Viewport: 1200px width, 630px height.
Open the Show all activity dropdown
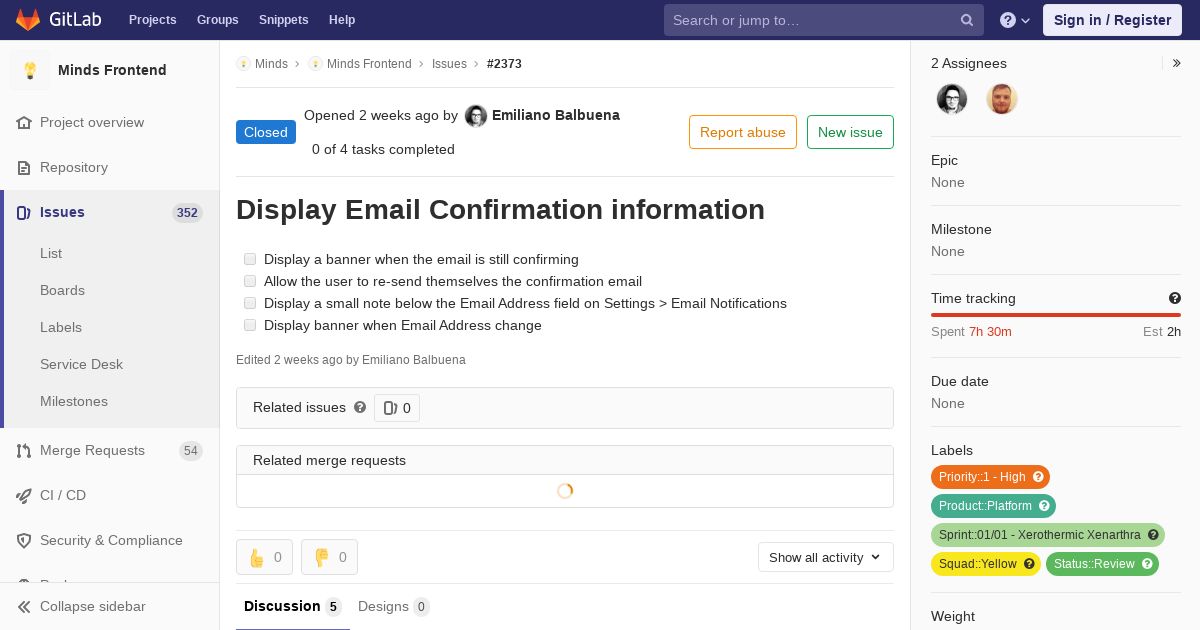click(x=825, y=557)
